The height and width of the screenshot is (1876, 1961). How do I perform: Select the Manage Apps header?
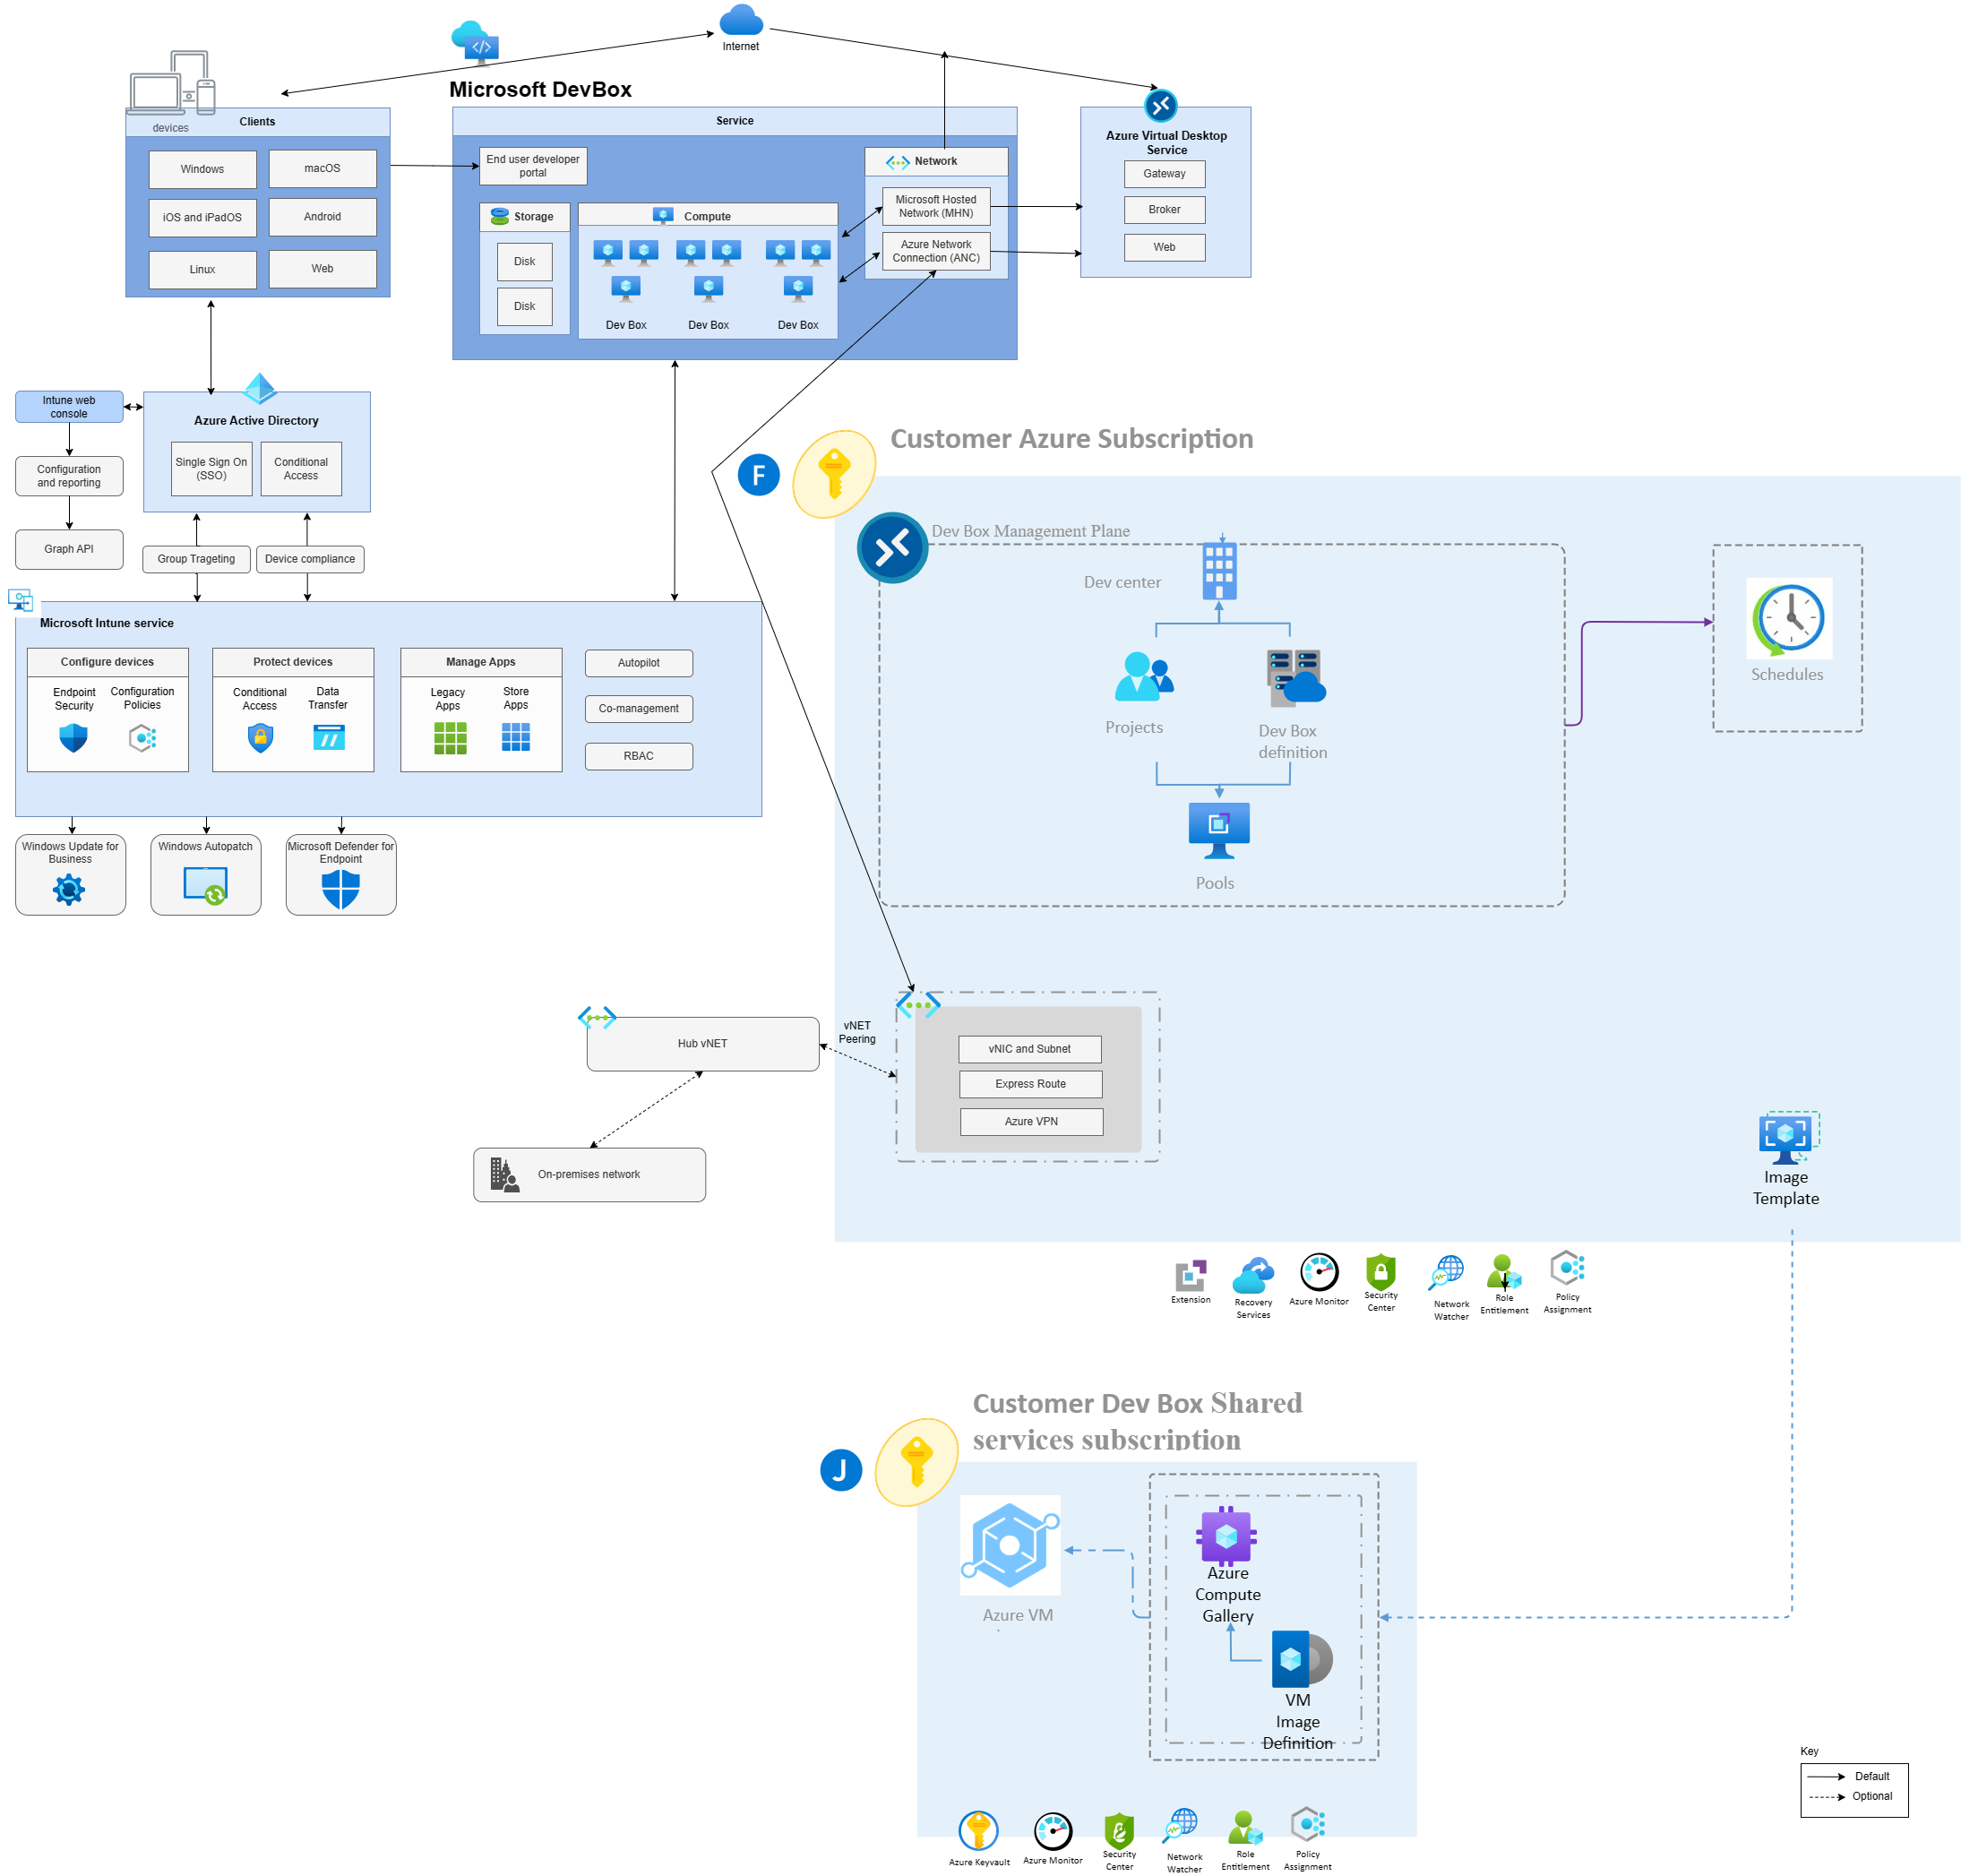[x=481, y=662]
